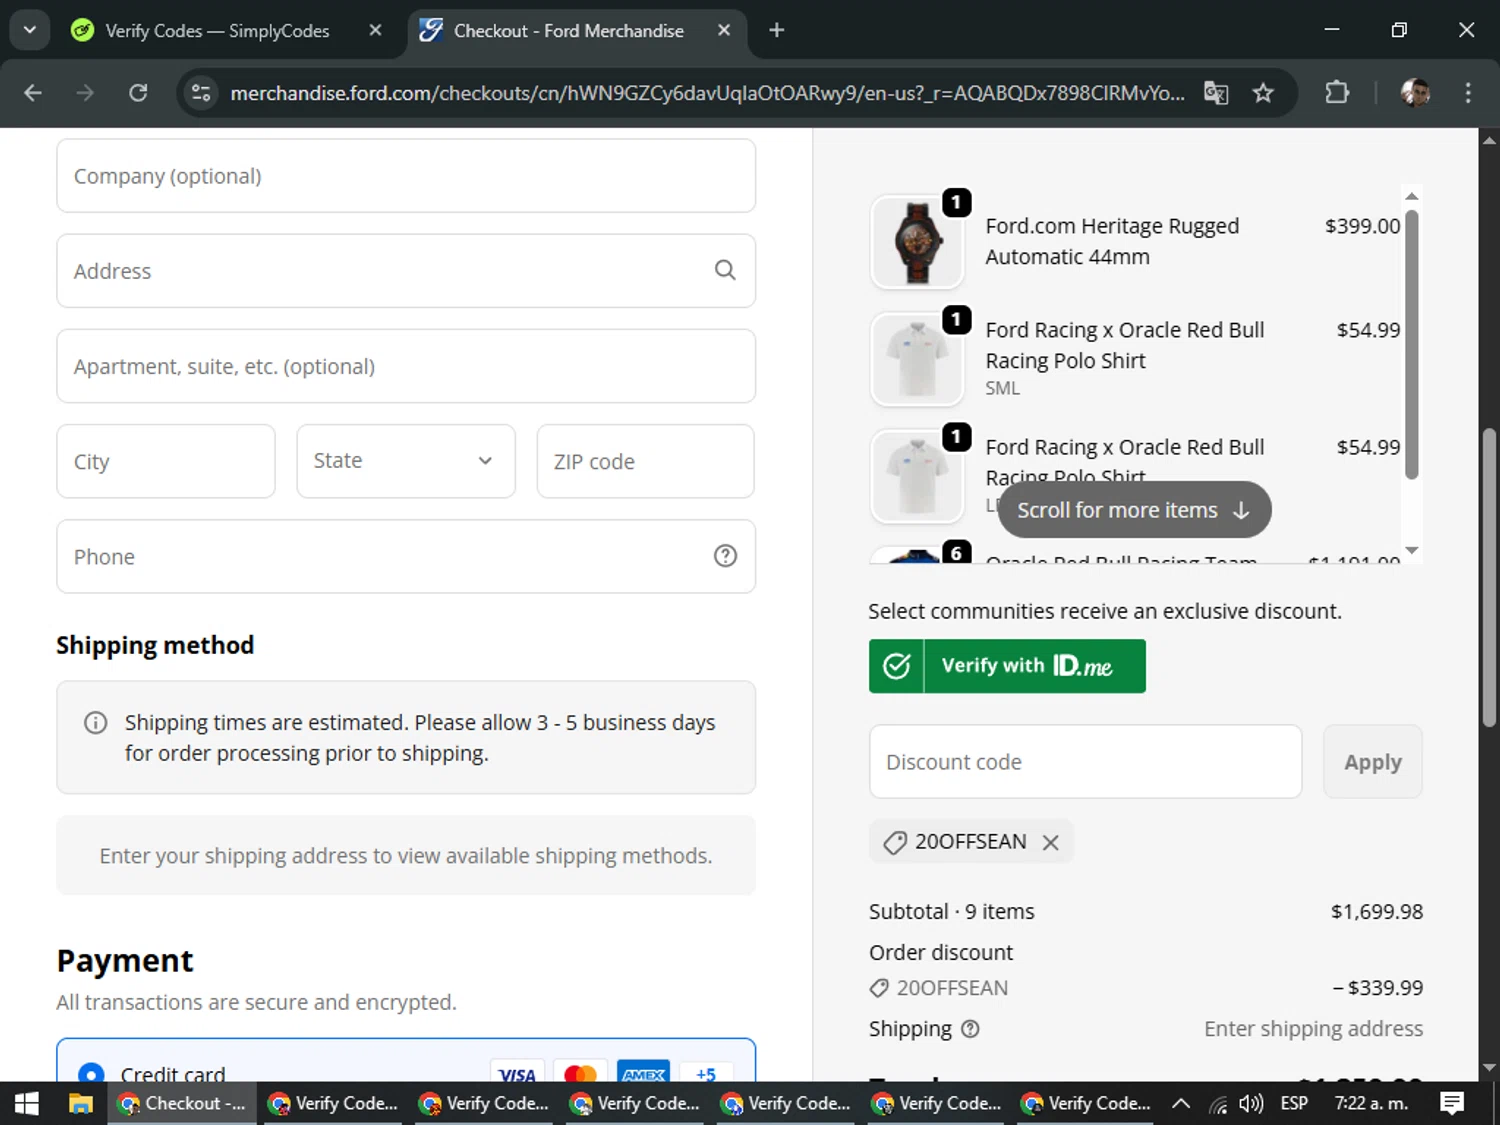Click the Verify with ID.me button
Viewport: 1500px width, 1125px height.
(x=1007, y=666)
